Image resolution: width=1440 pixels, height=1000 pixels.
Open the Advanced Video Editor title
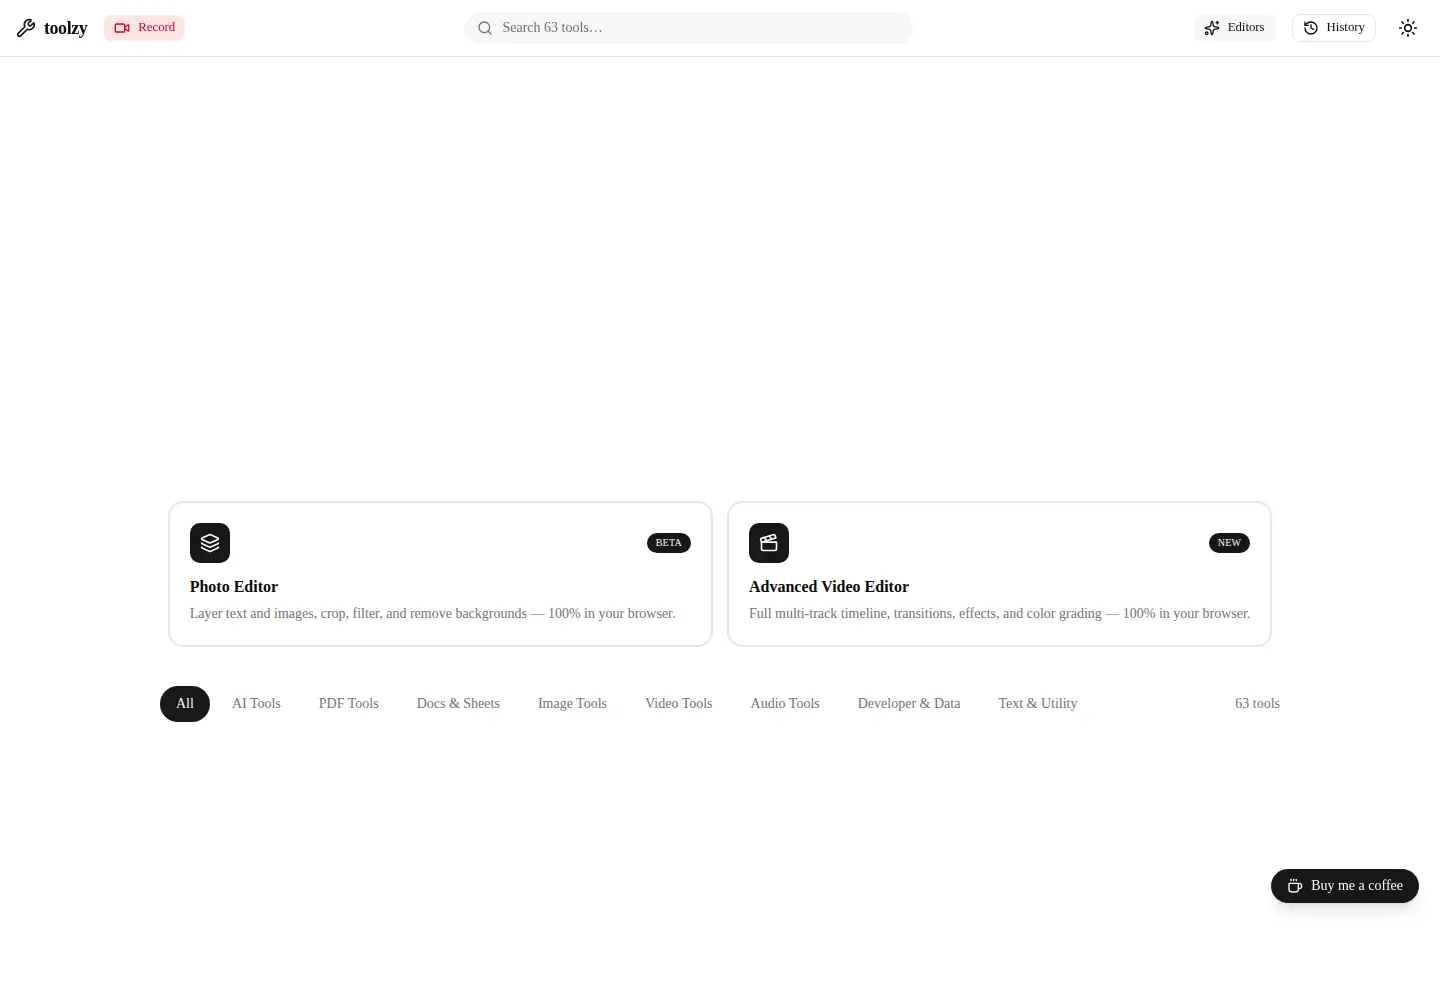(829, 587)
